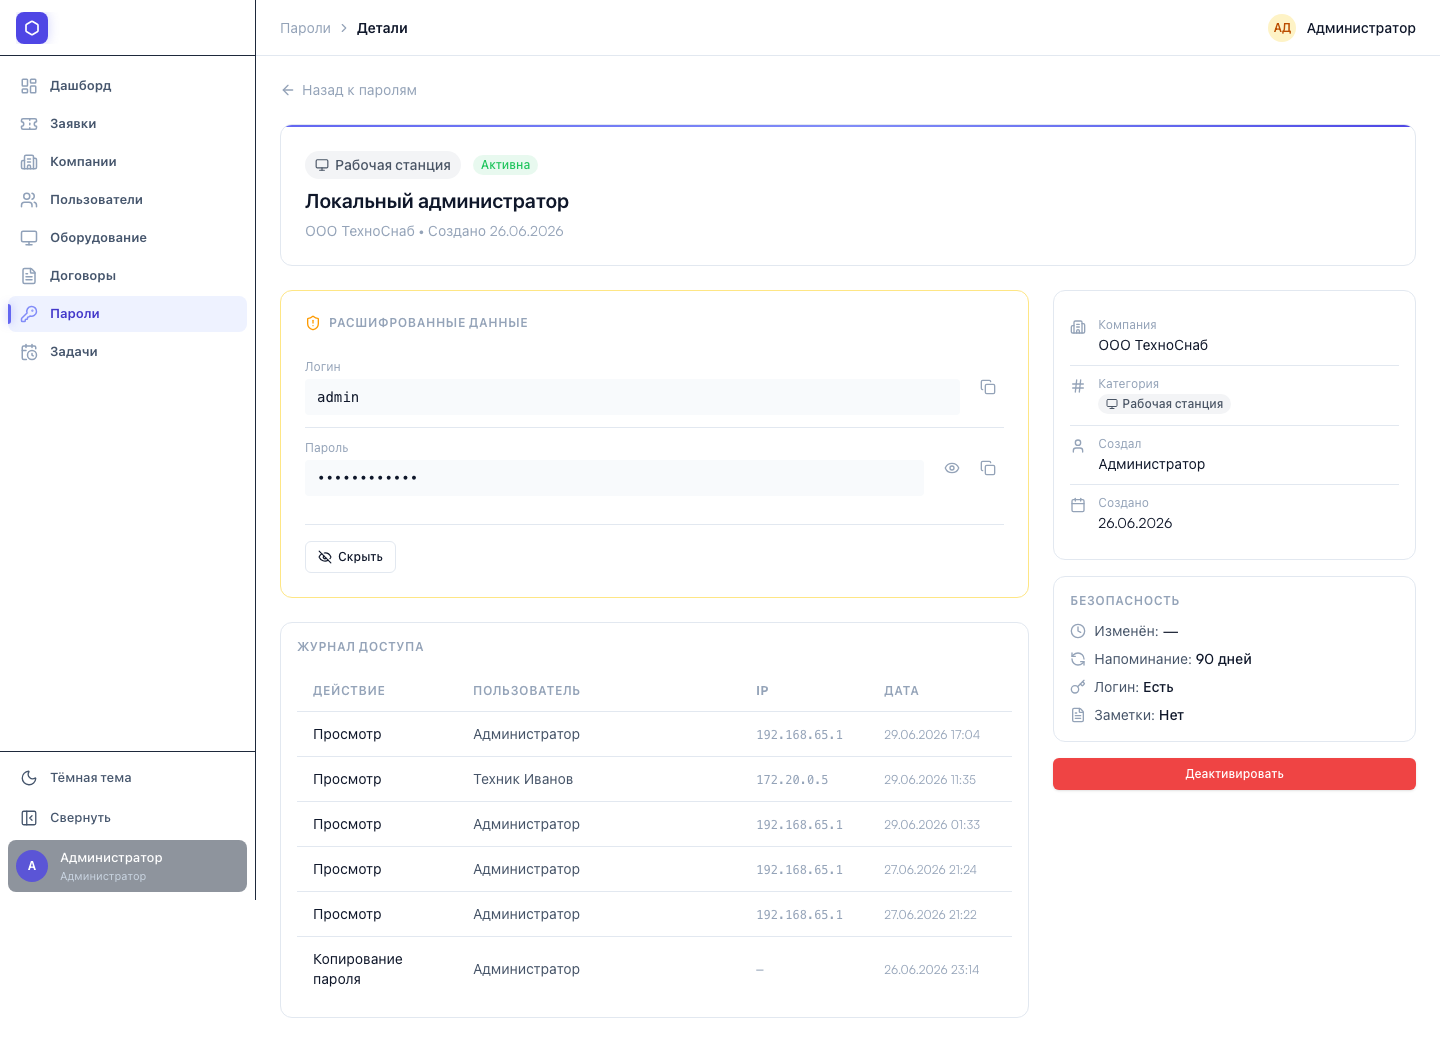1440x1042 pixels.
Task: Click the company building icon in info card
Action: click(x=1078, y=327)
